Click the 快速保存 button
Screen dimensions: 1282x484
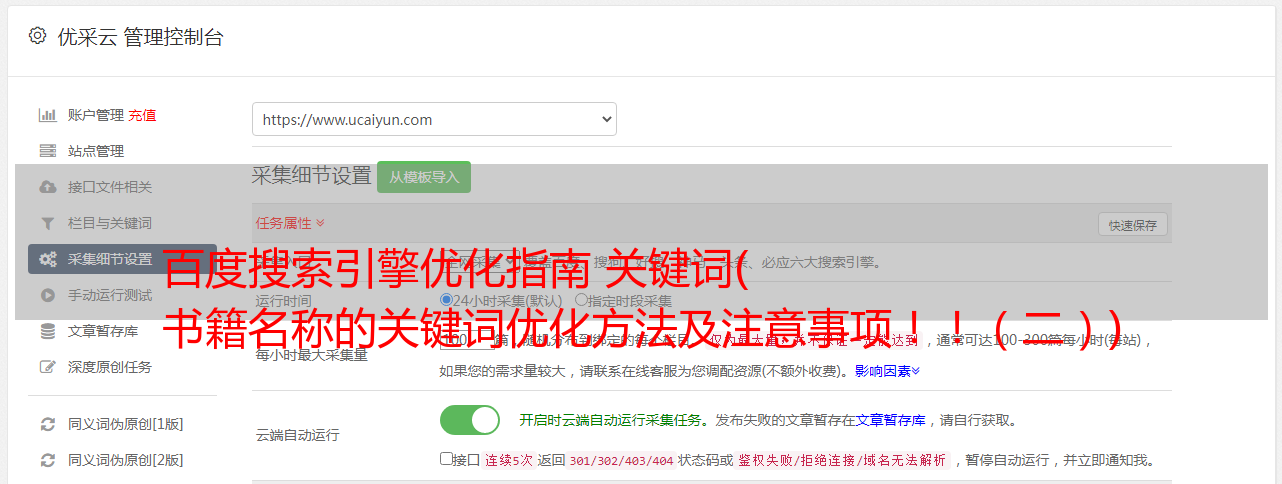click(x=1133, y=225)
